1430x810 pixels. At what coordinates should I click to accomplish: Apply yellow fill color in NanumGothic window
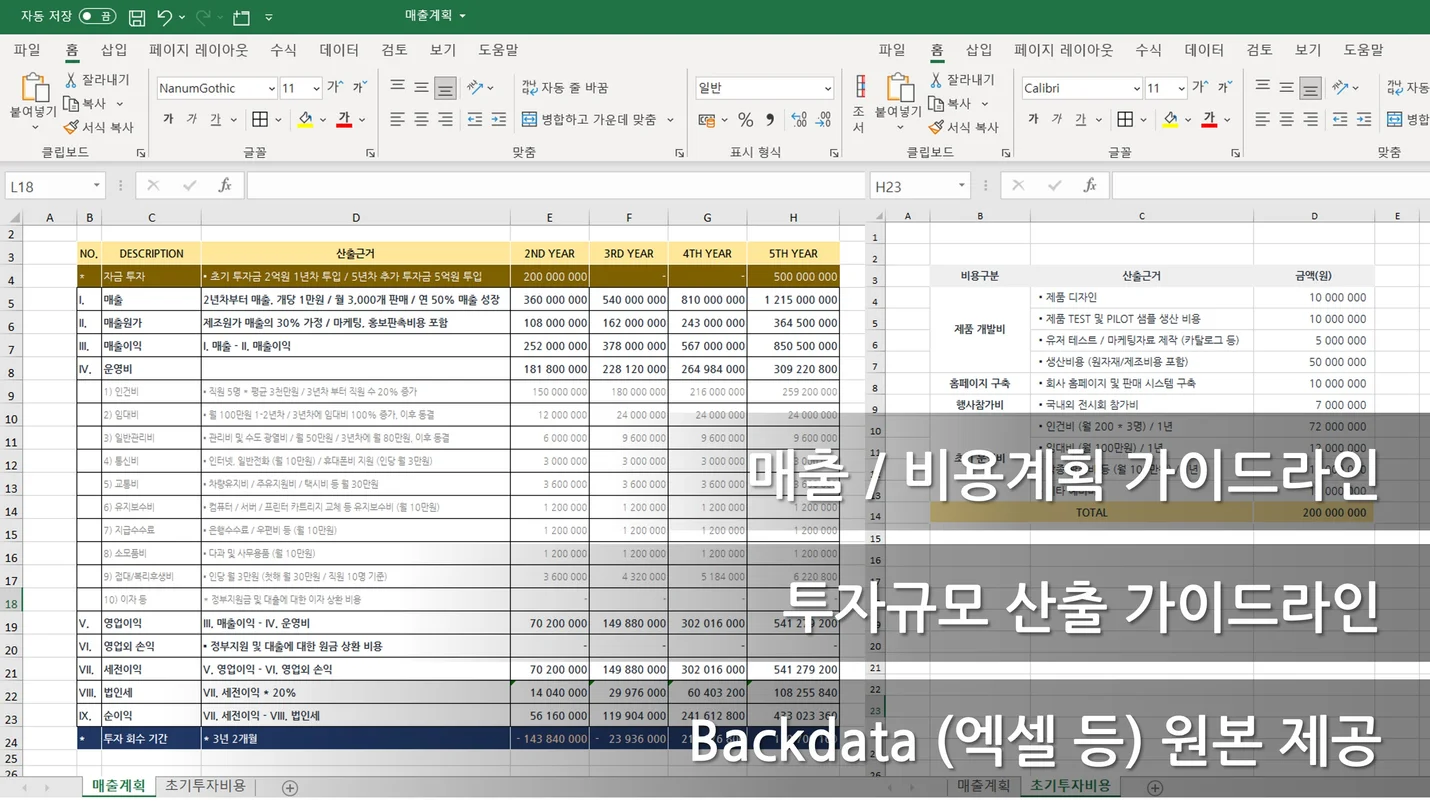pos(305,120)
